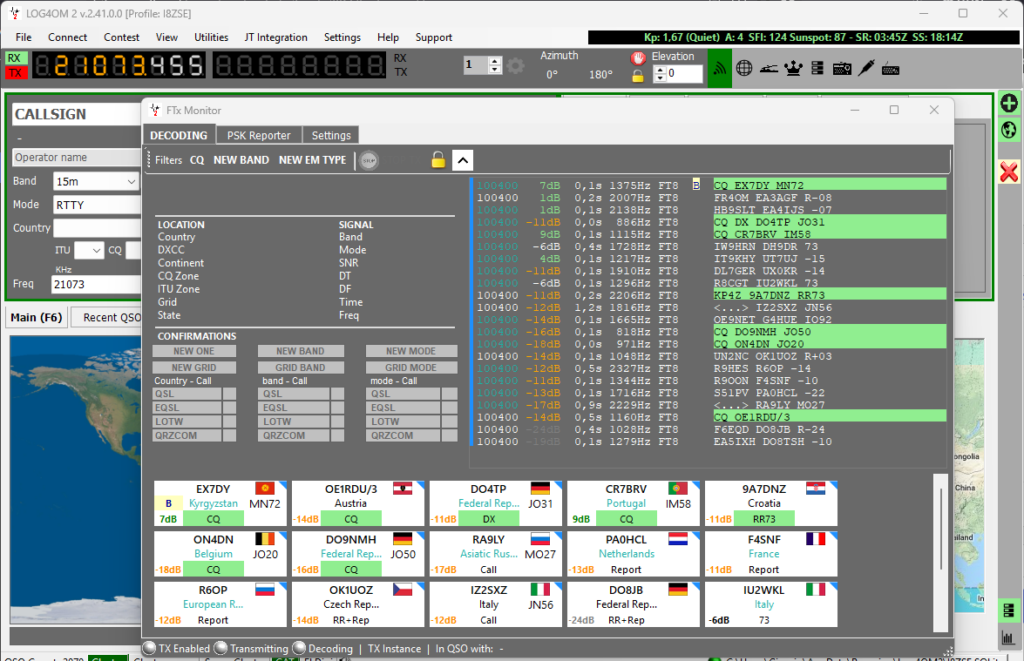This screenshot has height=661, width=1024.
Task: Toggle the Decoding indicator
Action: pyautogui.click(x=299, y=648)
